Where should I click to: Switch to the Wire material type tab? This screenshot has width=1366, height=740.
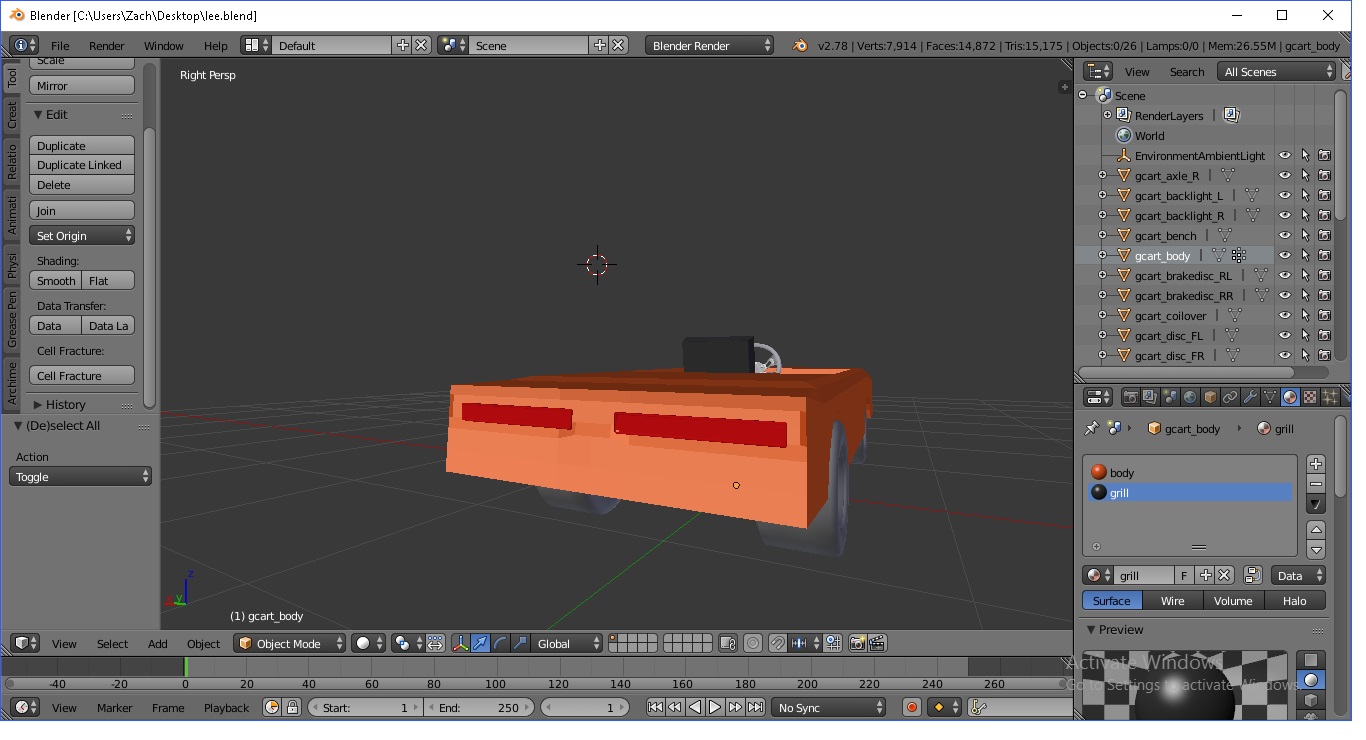(x=1173, y=600)
